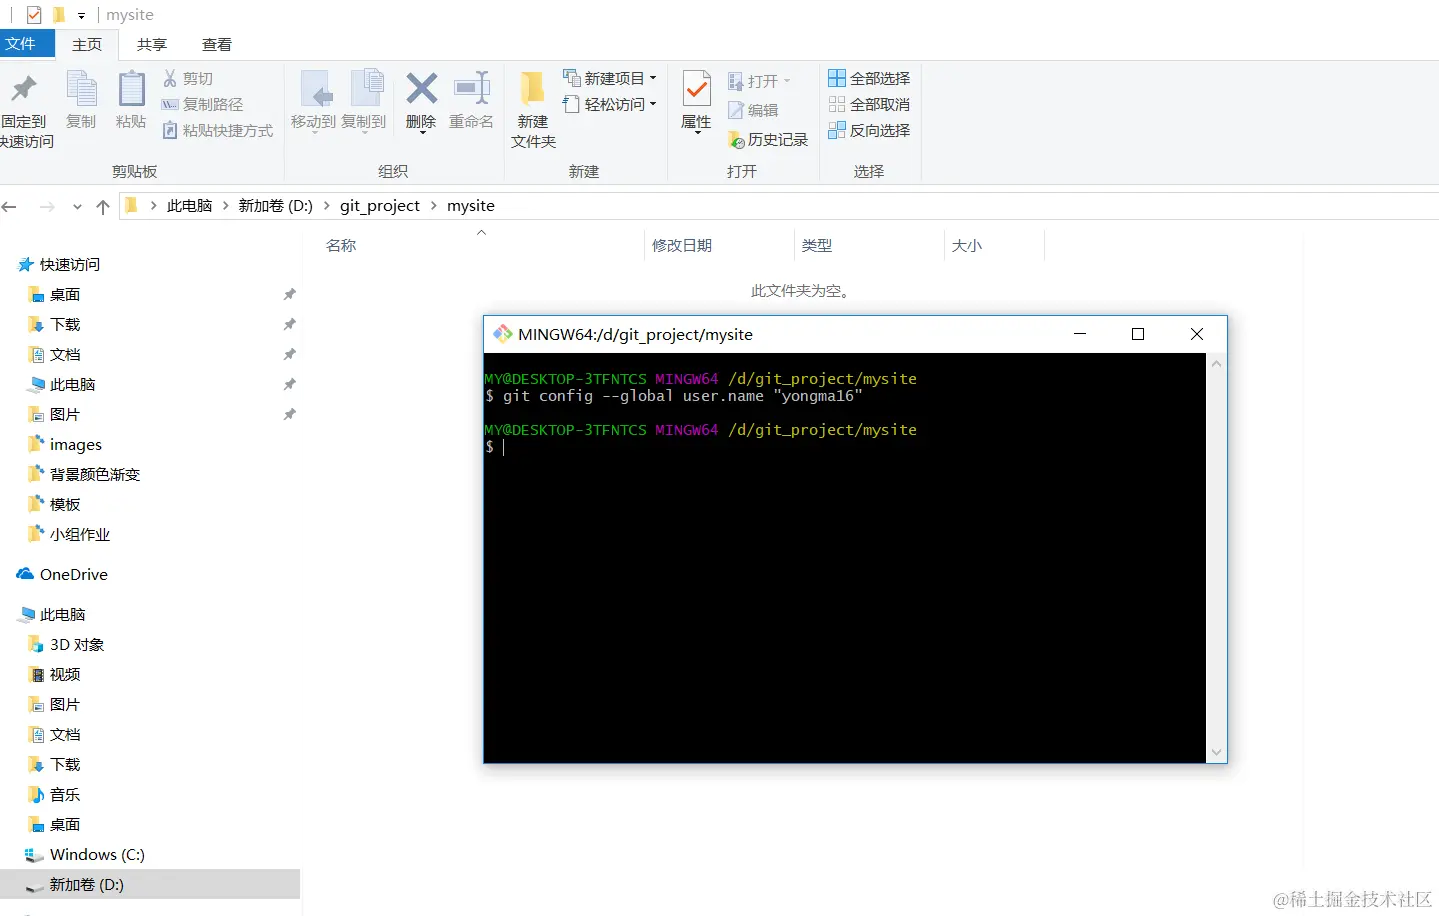Click the Copy (复制) ribbon icon
This screenshot has width=1439, height=916.
point(81,89)
